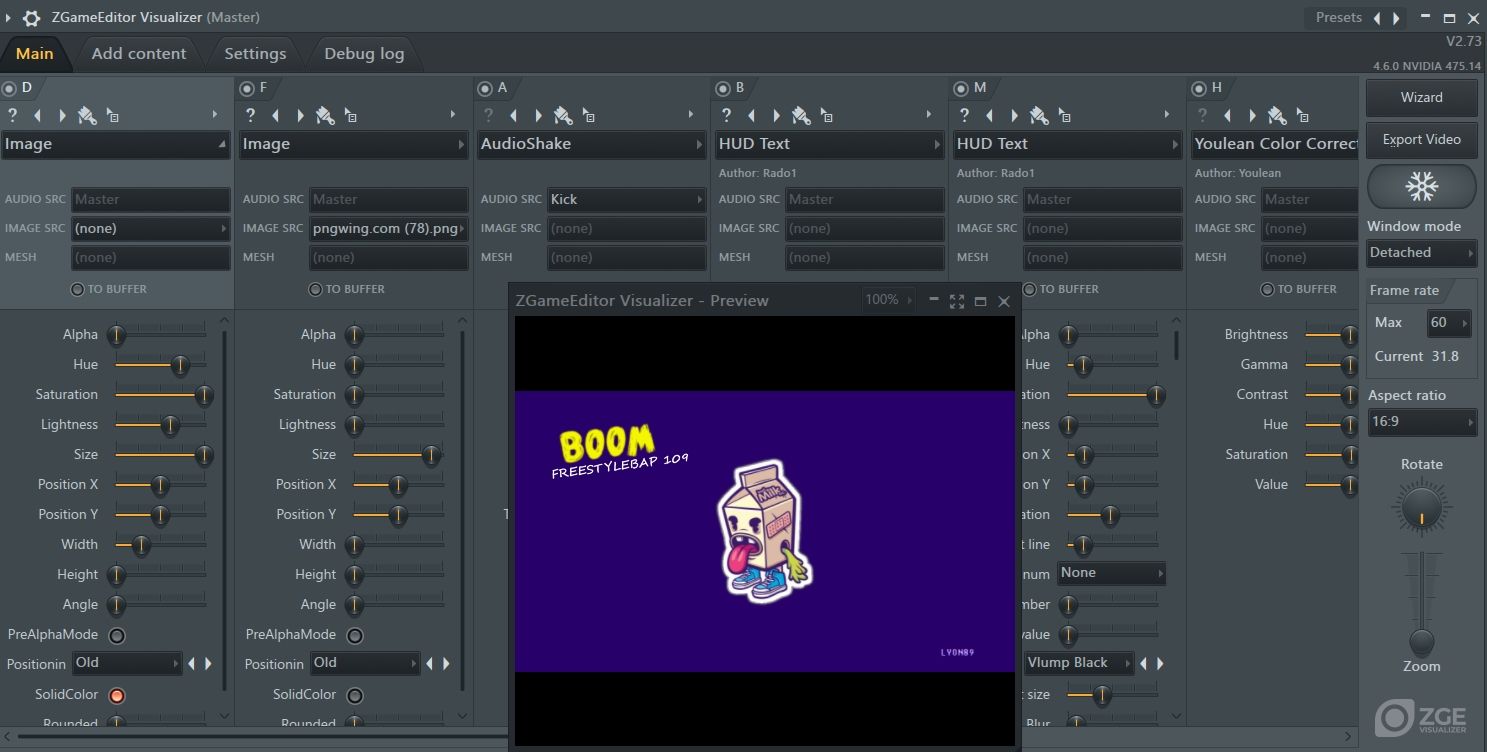This screenshot has height=752, width=1487.
Task: Open the pngwing.com image source dropdown
Action: (389, 228)
